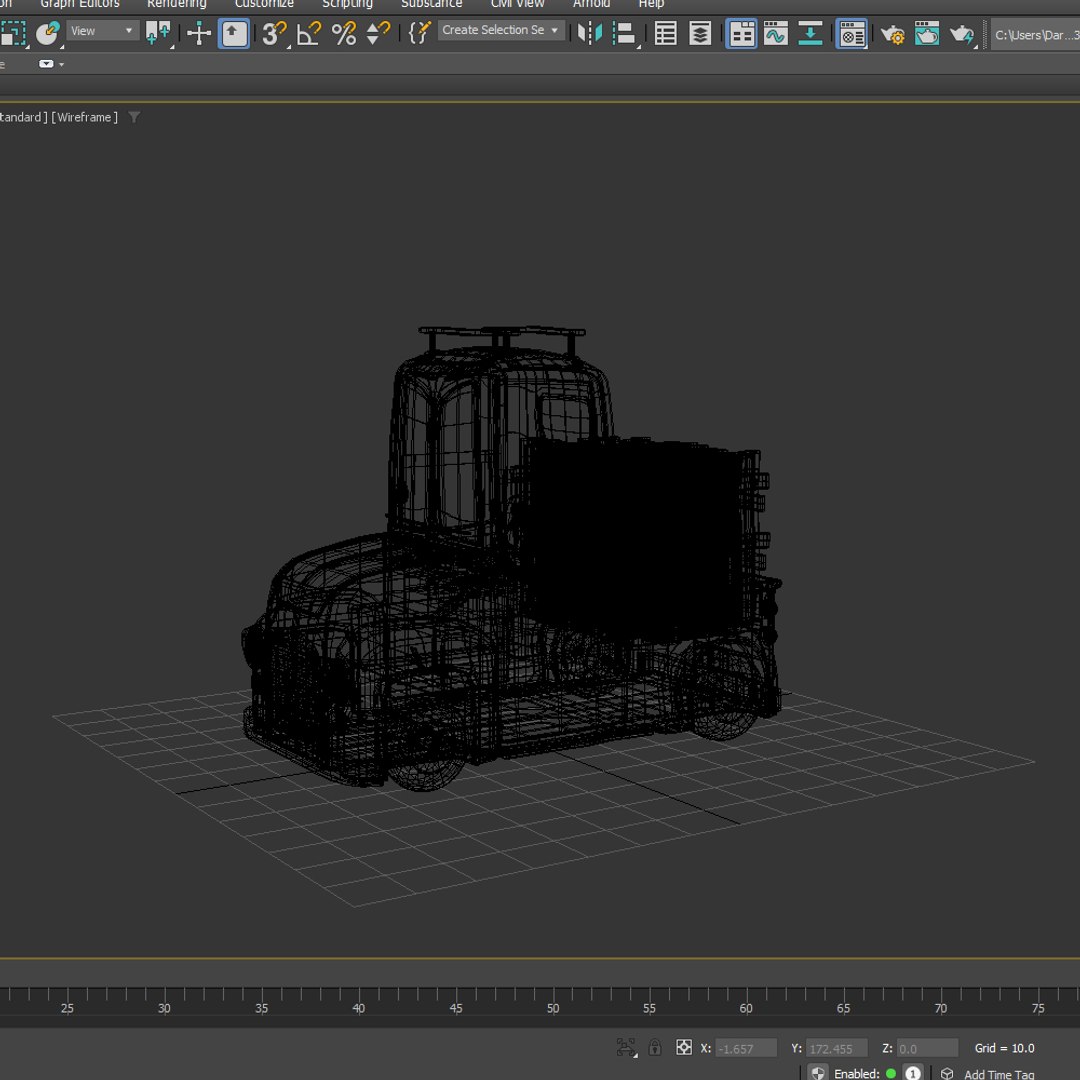The image size is (1080, 1080).
Task: Click Use Pivot Point Center icon
Action: (158, 32)
